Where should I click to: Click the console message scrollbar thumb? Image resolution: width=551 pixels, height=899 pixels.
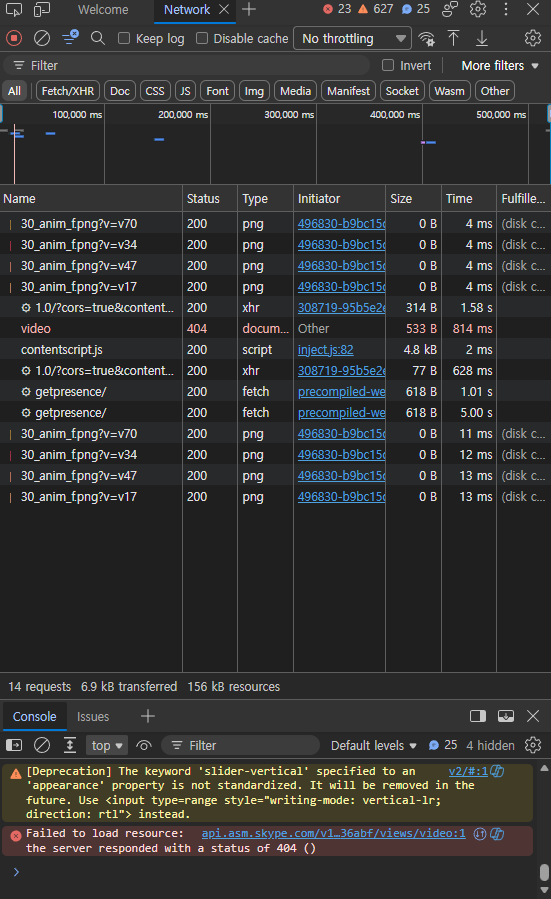point(544,872)
